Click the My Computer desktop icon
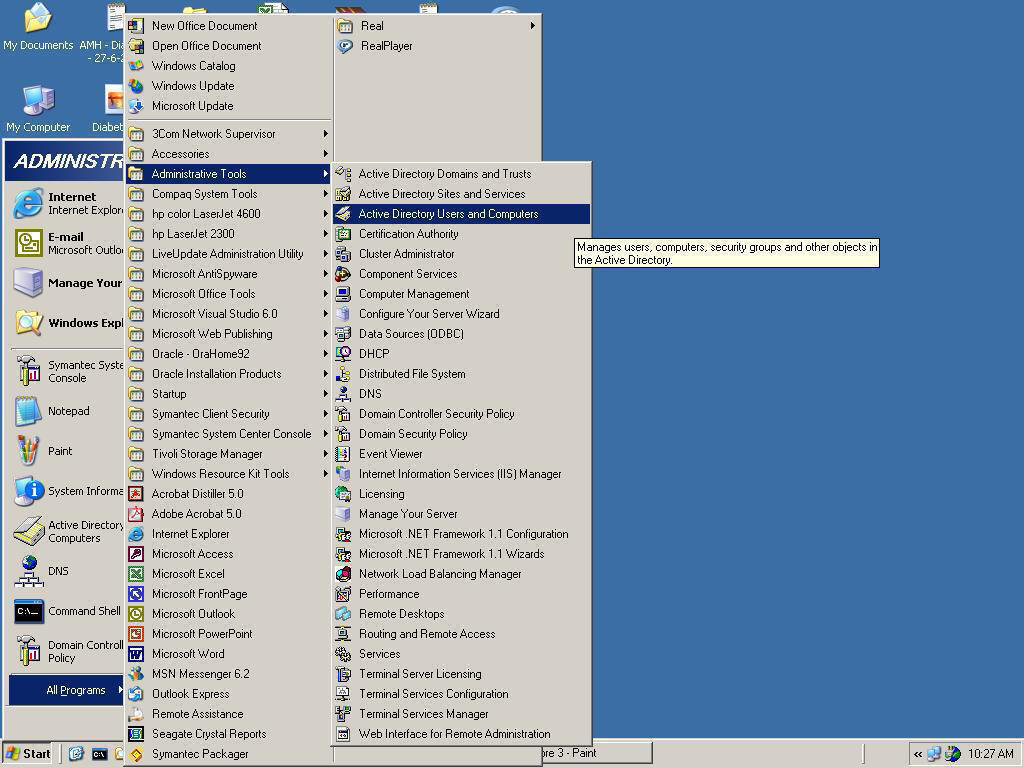 click(x=38, y=101)
